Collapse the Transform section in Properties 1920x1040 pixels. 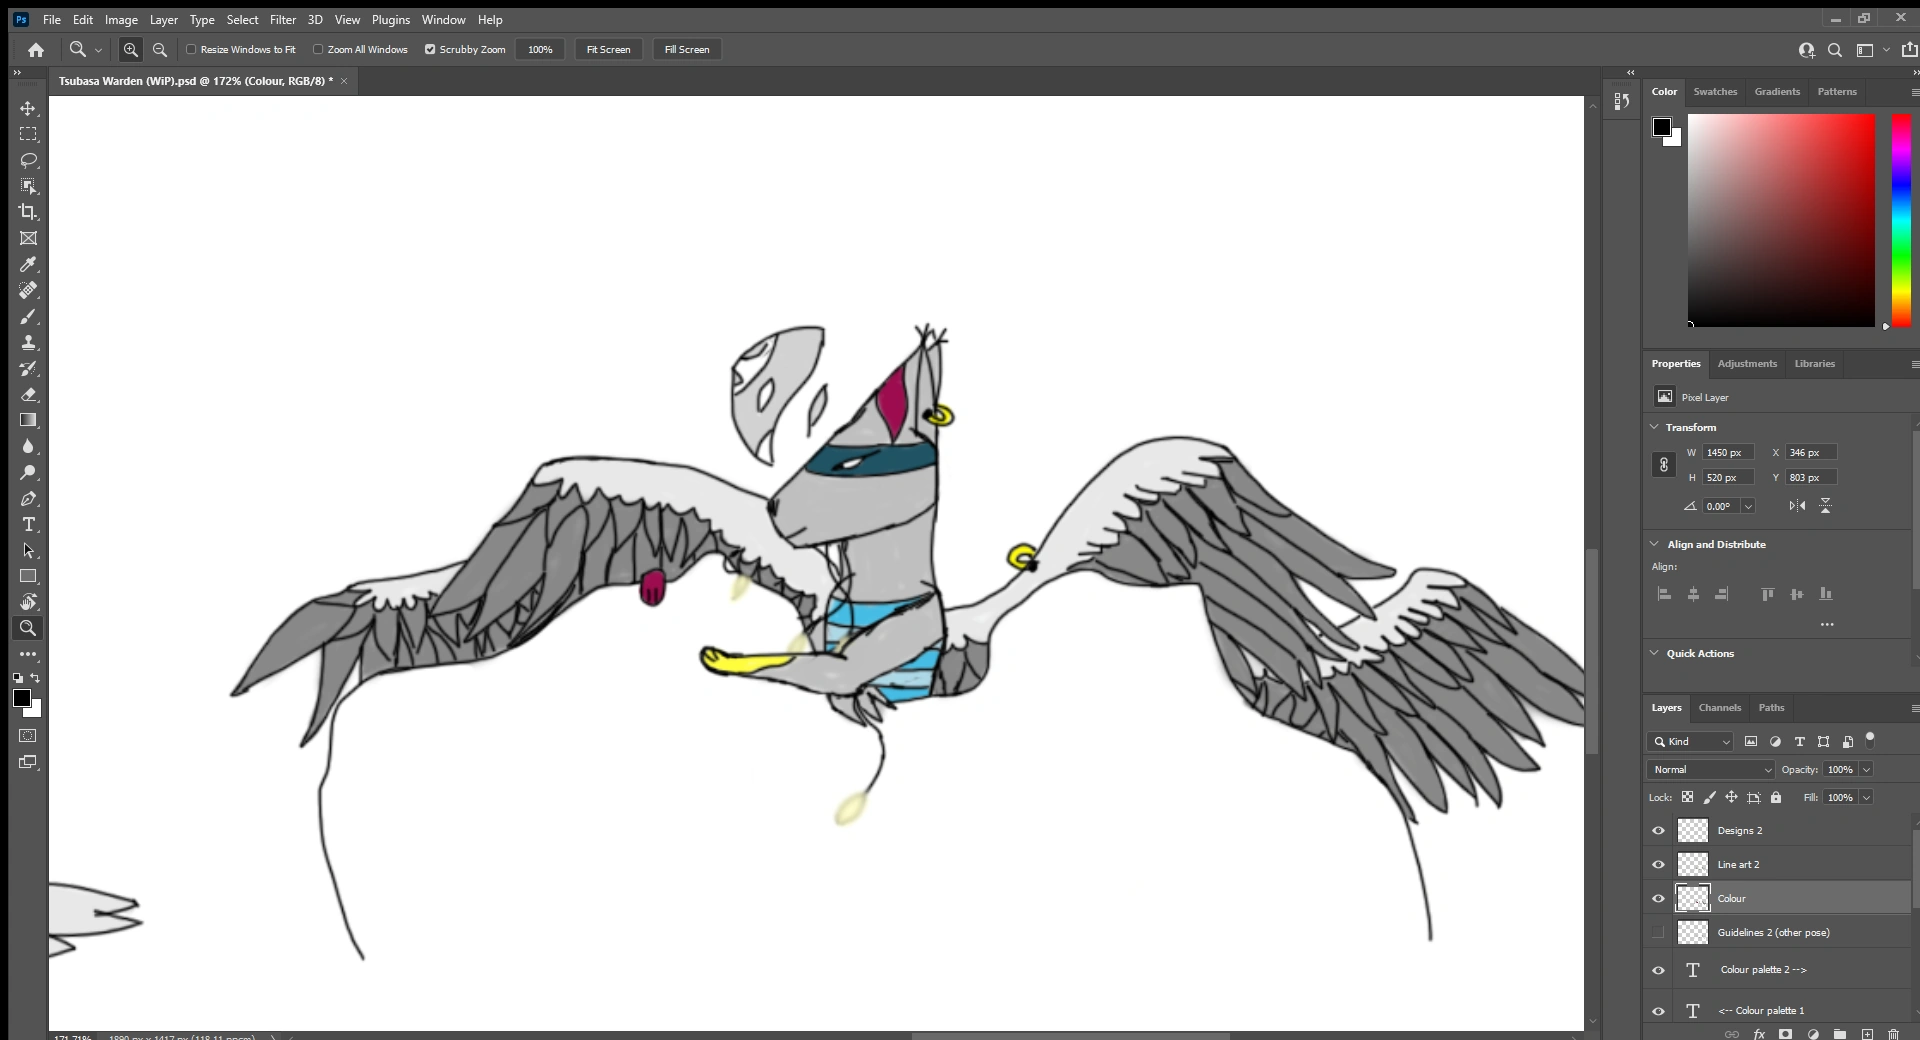point(1656,427)
